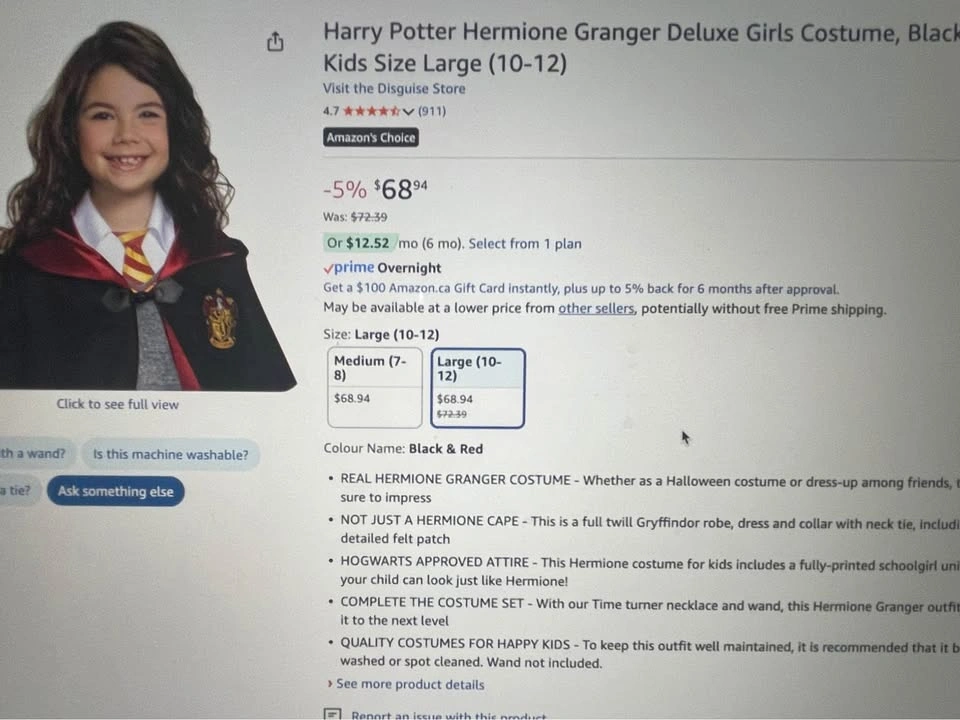Select the Large (10-12) size option
Screen dimensions: 960x720
click(x=478, y=388)
